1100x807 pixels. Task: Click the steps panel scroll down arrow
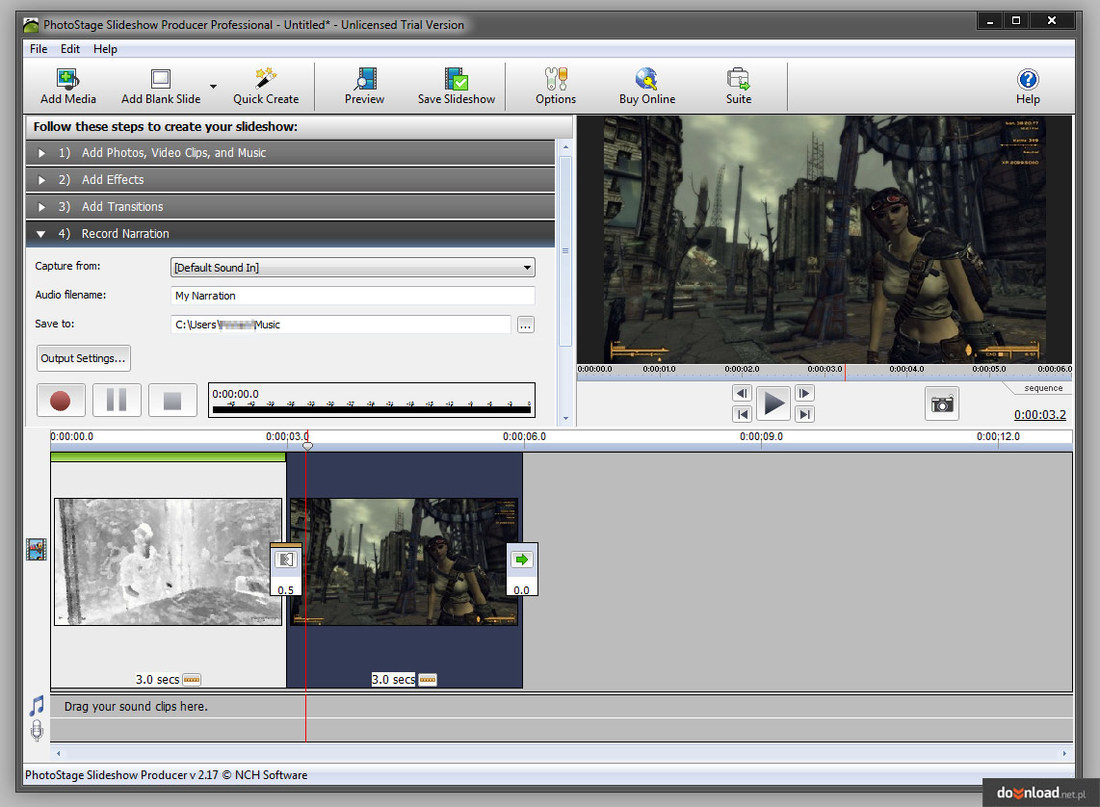[565, 419]
